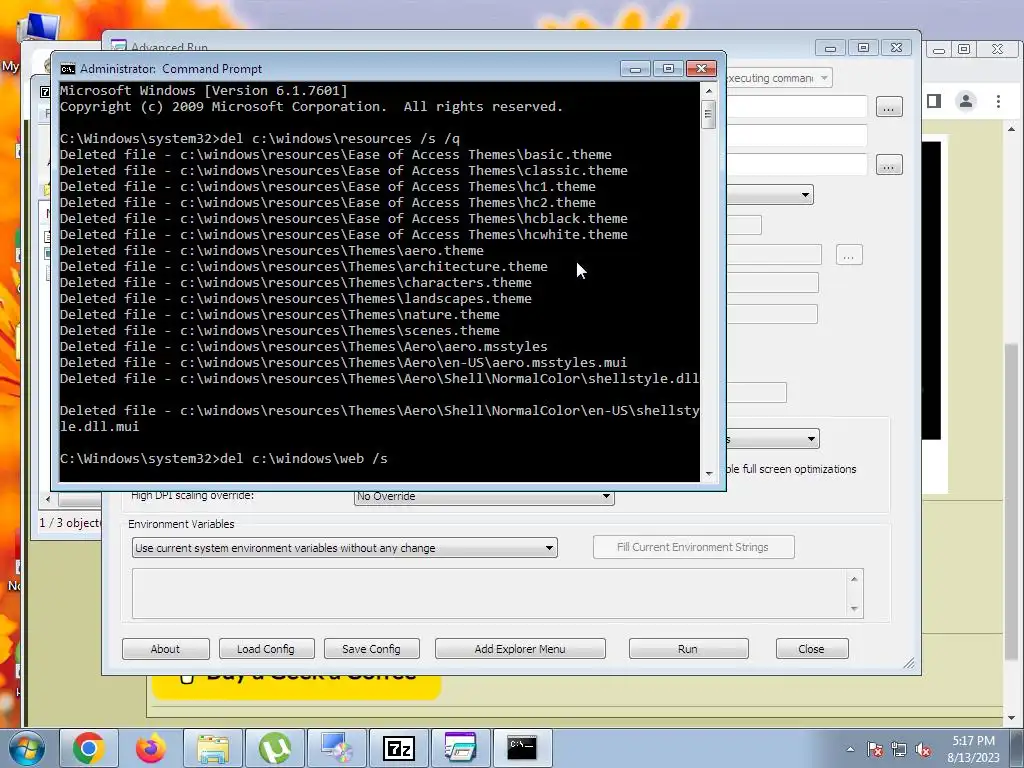Click the Command Prompt title bar icon

[67, 69]
